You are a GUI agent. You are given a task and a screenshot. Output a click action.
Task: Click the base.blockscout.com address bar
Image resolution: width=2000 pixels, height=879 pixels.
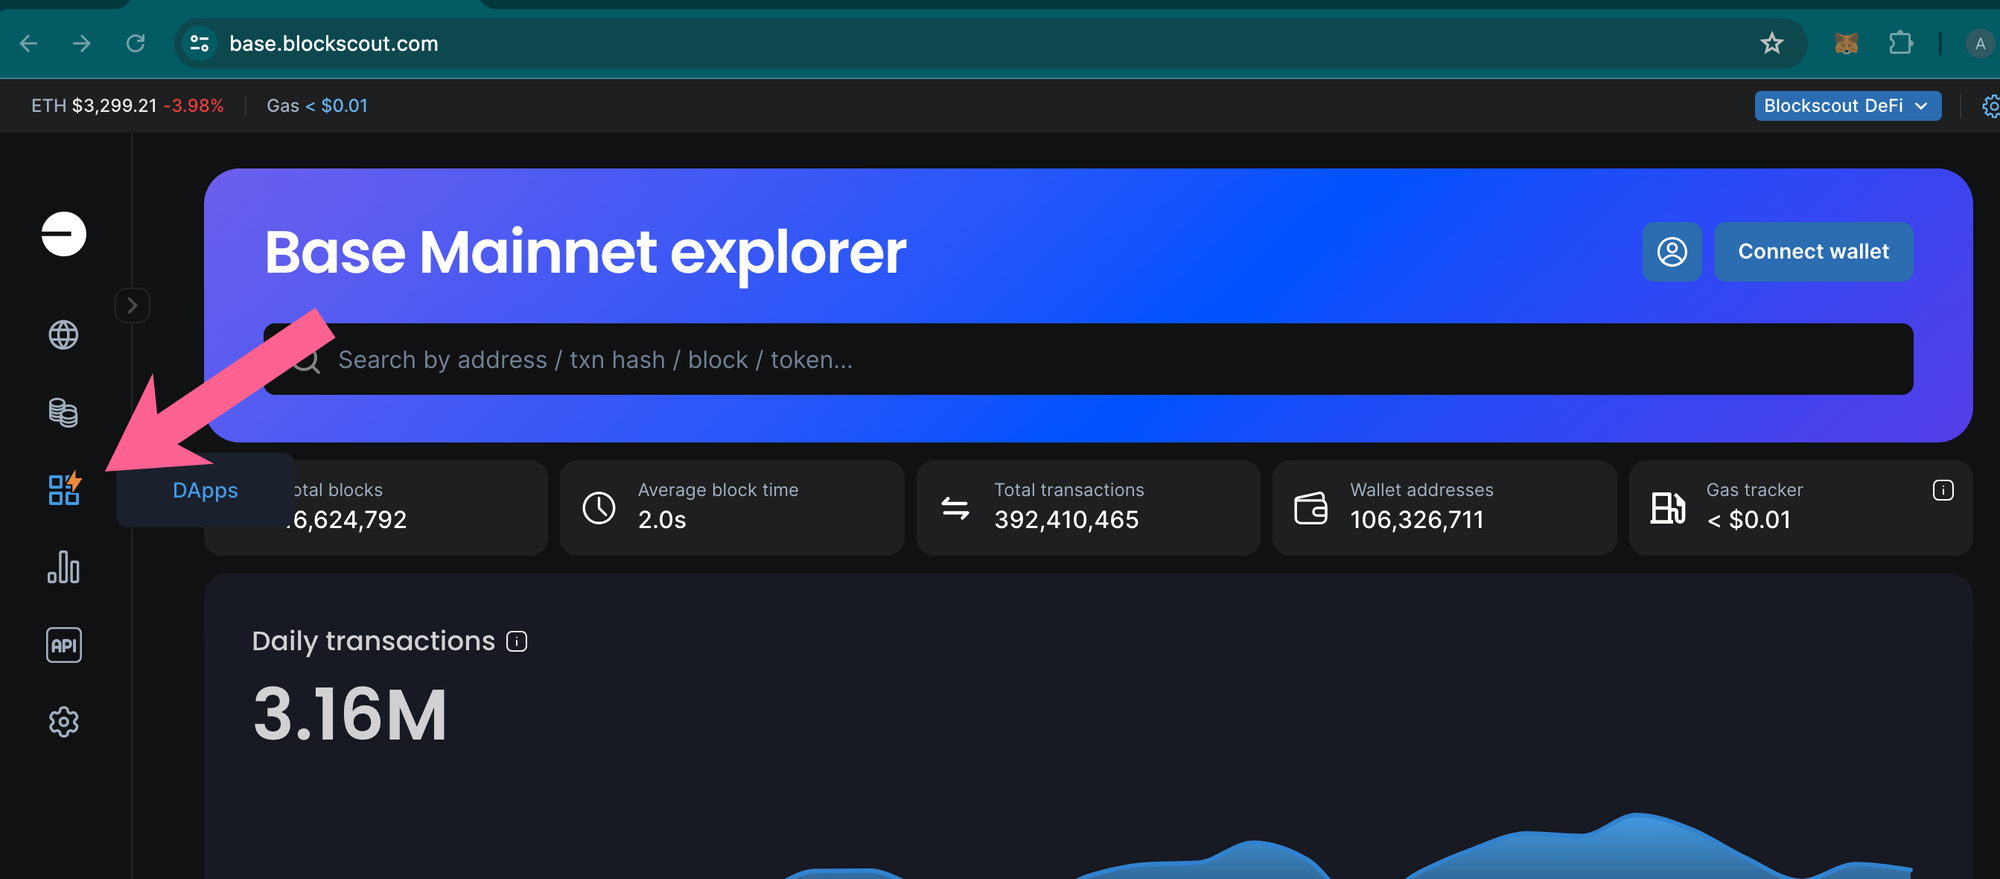[990, 43]
